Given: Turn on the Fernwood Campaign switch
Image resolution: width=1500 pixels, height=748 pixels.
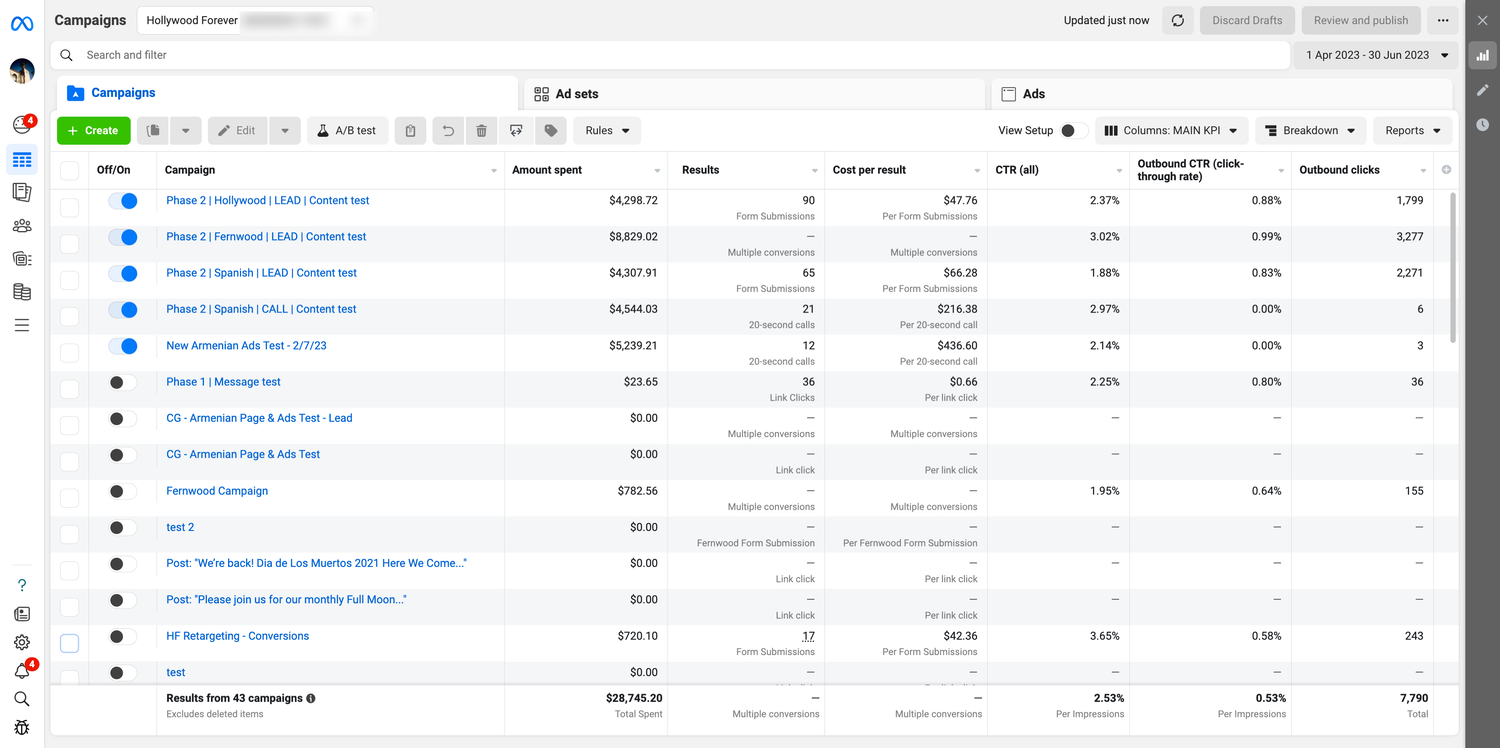Looking at the screenshot, I should click(123, 491).
